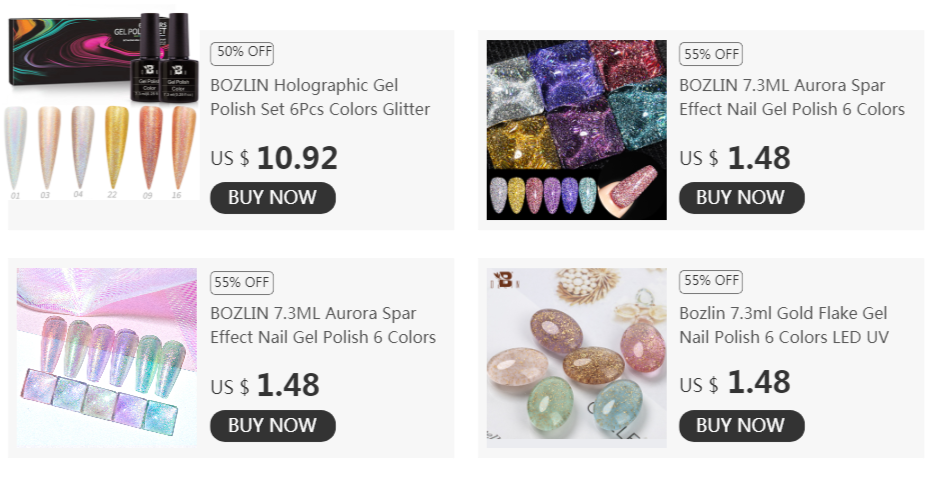Open the pastel nail tips Aurora Spar image
Image resolution: width=932 pixels, height=486 pixels.
[107, 358]
